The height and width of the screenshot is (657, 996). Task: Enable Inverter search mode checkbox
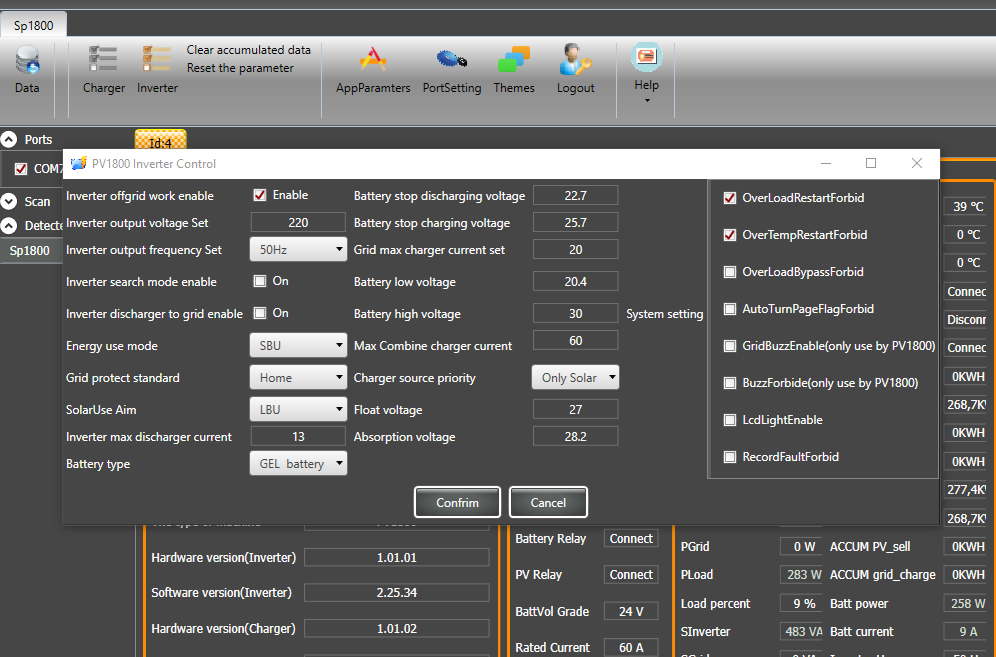click(260, 282)
